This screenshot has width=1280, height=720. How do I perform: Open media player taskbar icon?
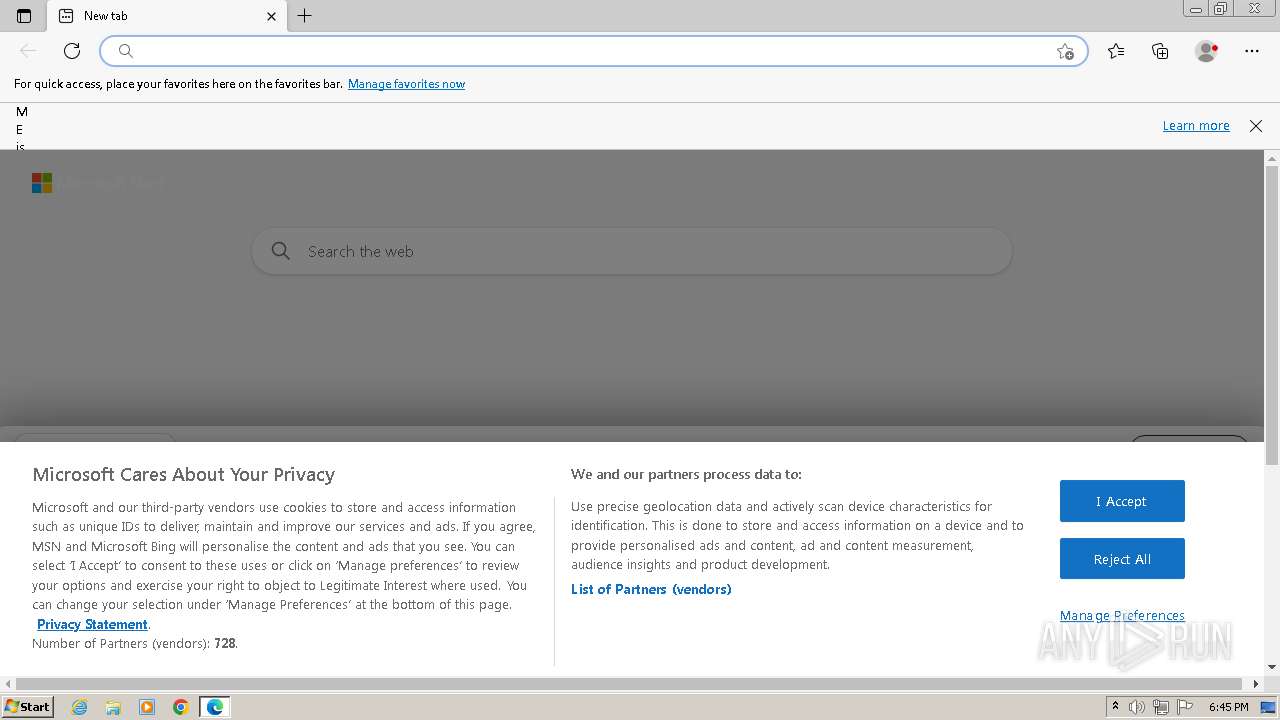[147, 707]
